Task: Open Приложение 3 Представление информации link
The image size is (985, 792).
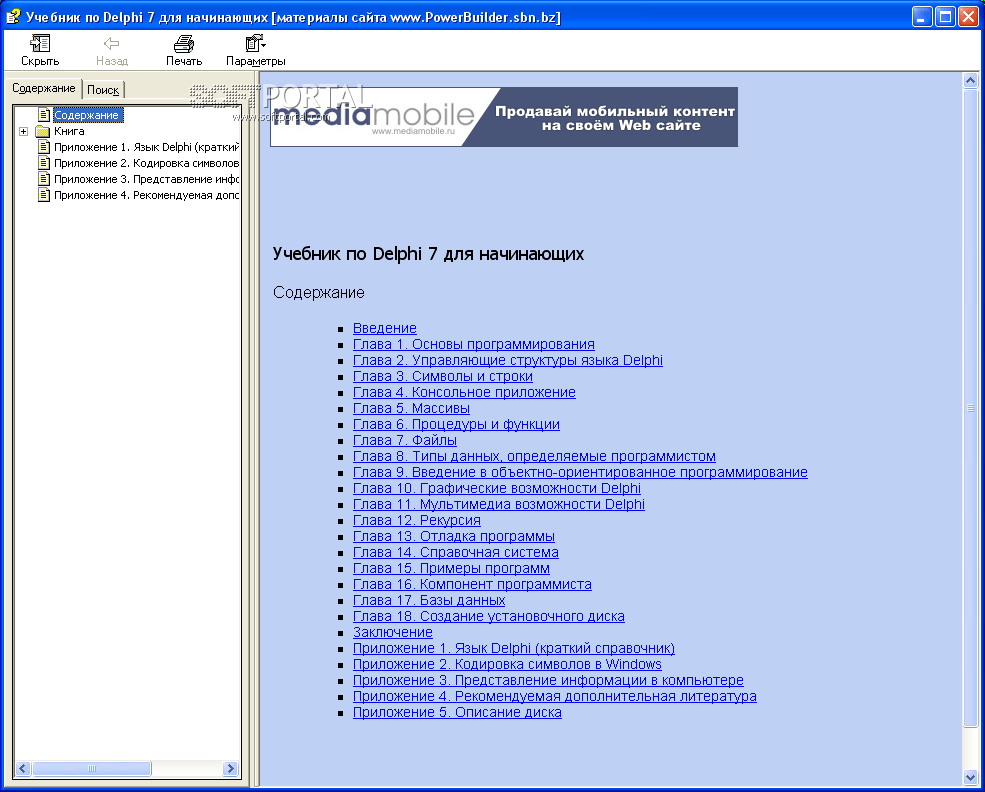Action: 548,680
